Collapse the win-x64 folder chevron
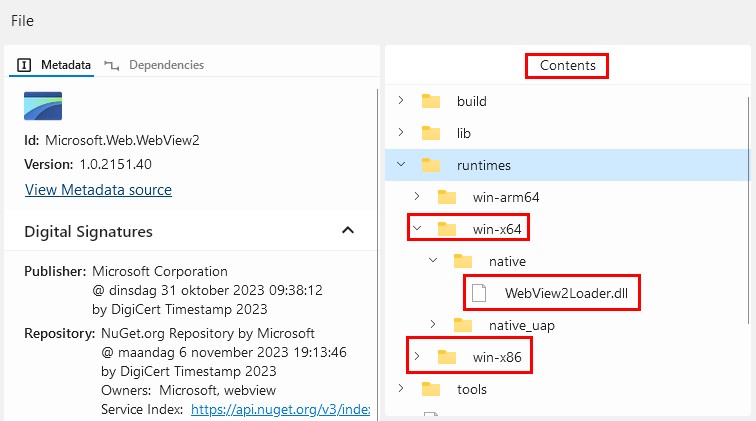756x421 pixels. tap(417, 228)
